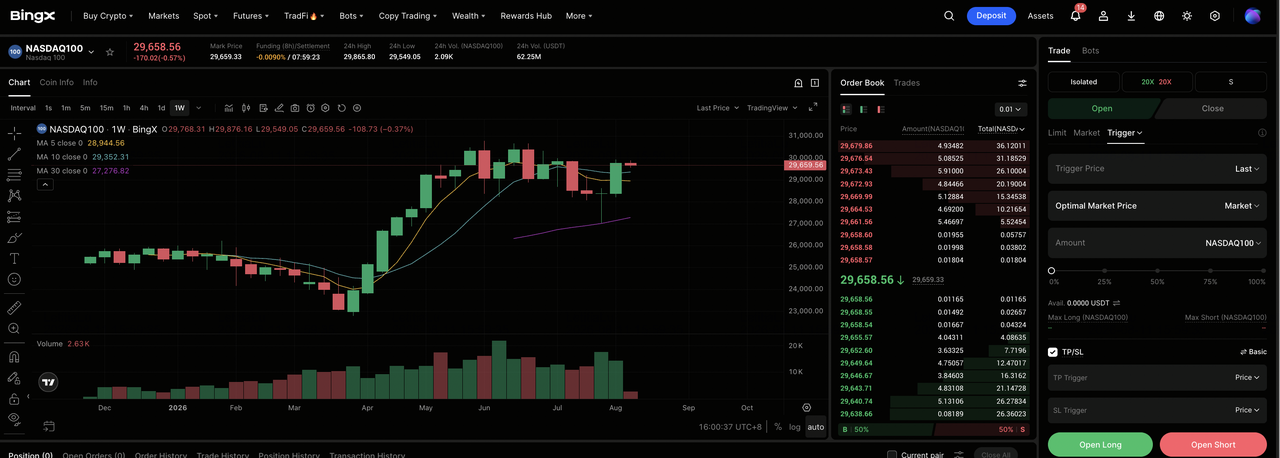The image size is (1280, 458).
Task: Set amount slider to 50% mark
Action: click(1157, 270)
